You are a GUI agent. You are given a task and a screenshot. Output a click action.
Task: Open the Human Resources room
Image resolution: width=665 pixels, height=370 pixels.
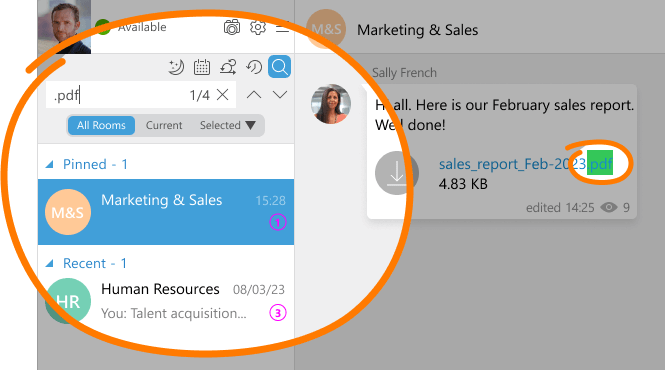[x=166, y=301]
